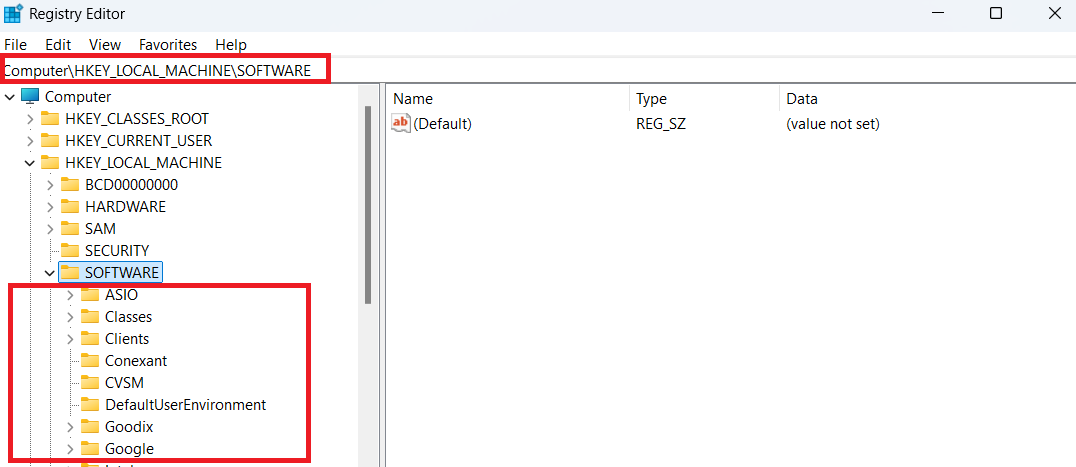The image size is (1076, 467).
Task: Open the Edit menu
Action: (58, 45)
